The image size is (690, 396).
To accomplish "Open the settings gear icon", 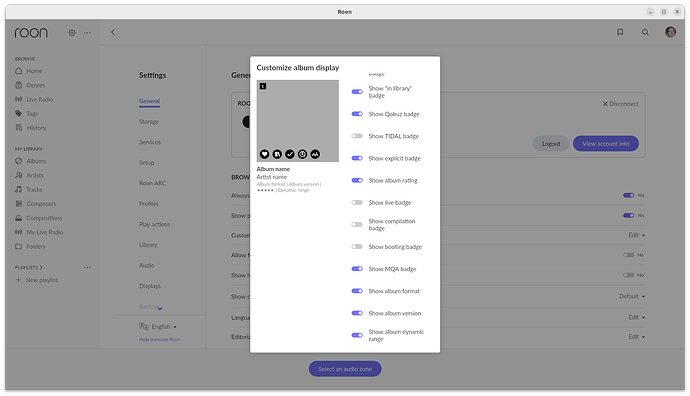I will tap(72, 33).
